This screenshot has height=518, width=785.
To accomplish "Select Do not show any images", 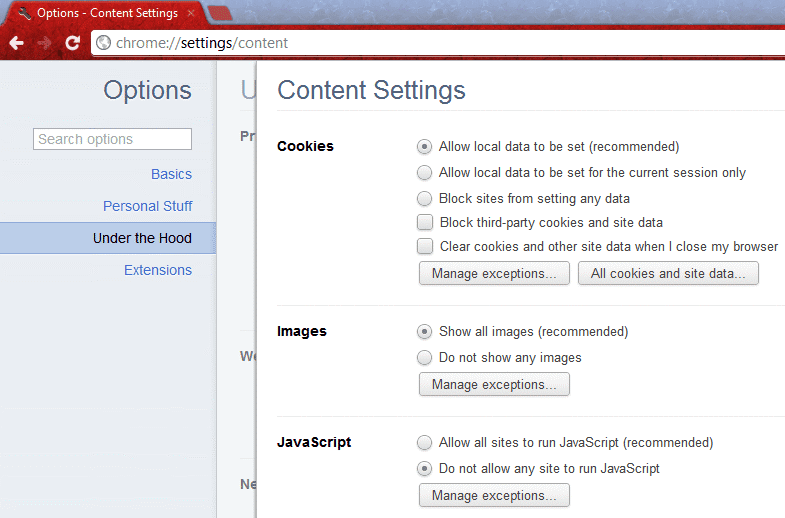I will coord(424,357).
